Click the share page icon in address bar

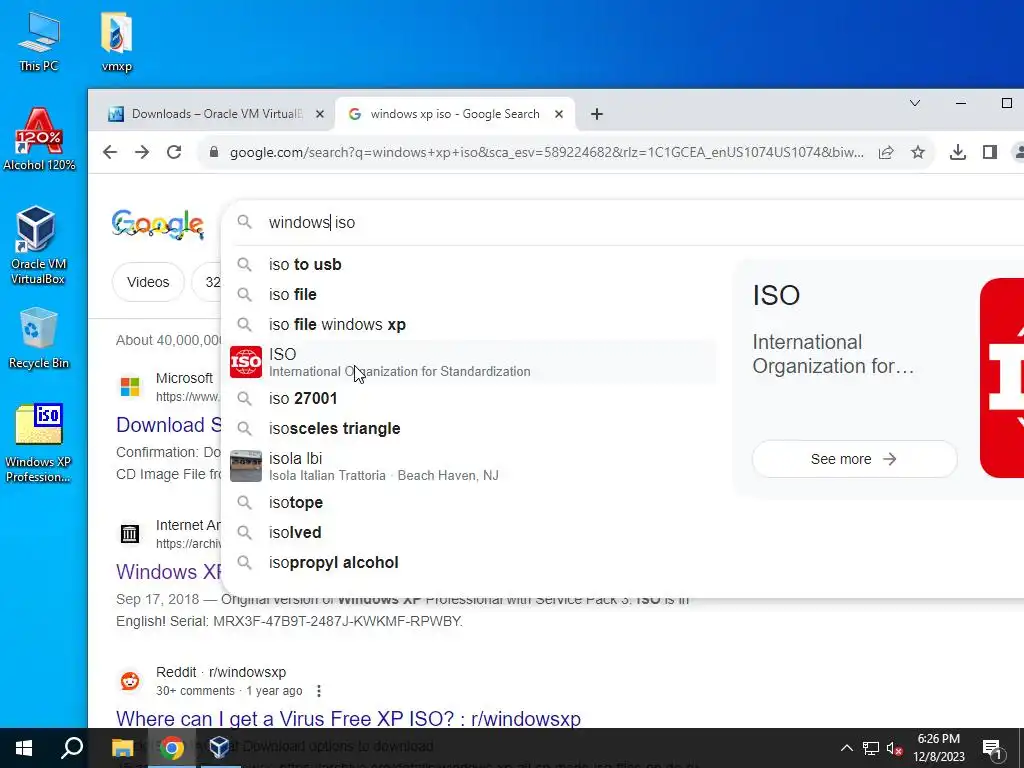pyautogui.click(x=886, y=152)
